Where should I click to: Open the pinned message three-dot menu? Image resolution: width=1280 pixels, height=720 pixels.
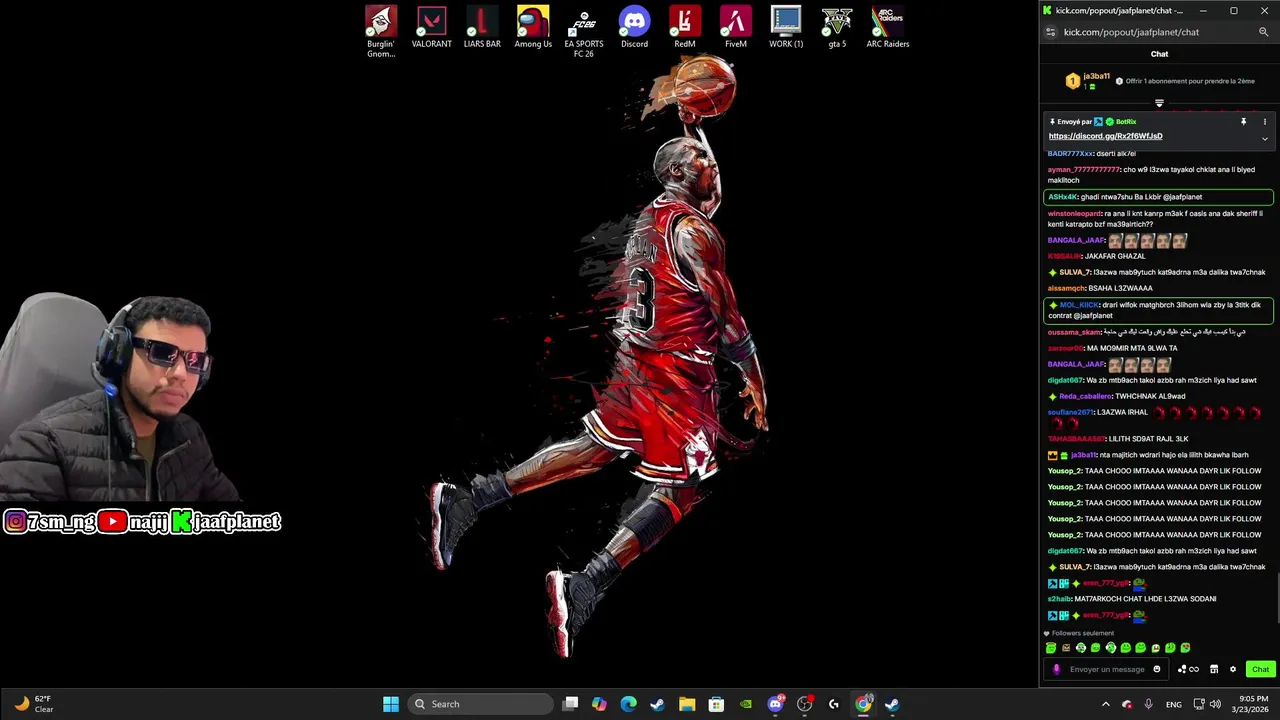point(1264,122)
